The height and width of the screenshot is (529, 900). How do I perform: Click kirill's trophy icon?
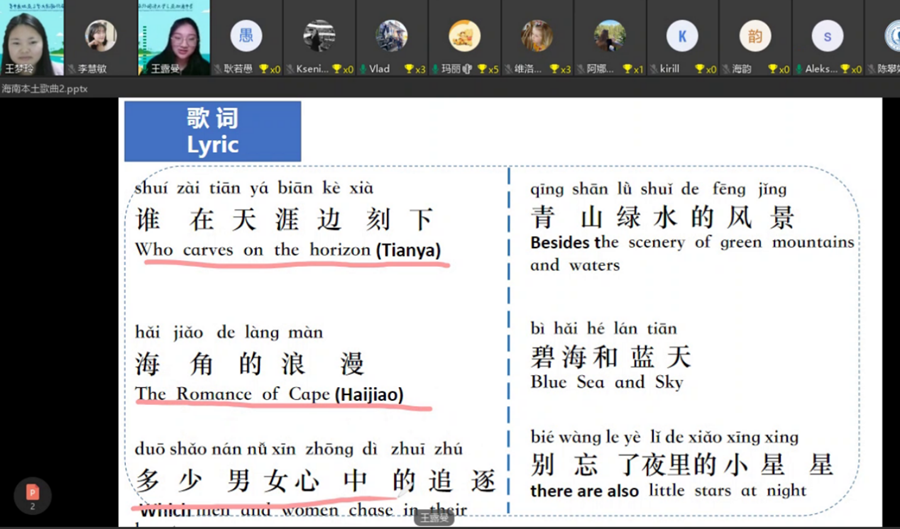[x=700, y=69]
